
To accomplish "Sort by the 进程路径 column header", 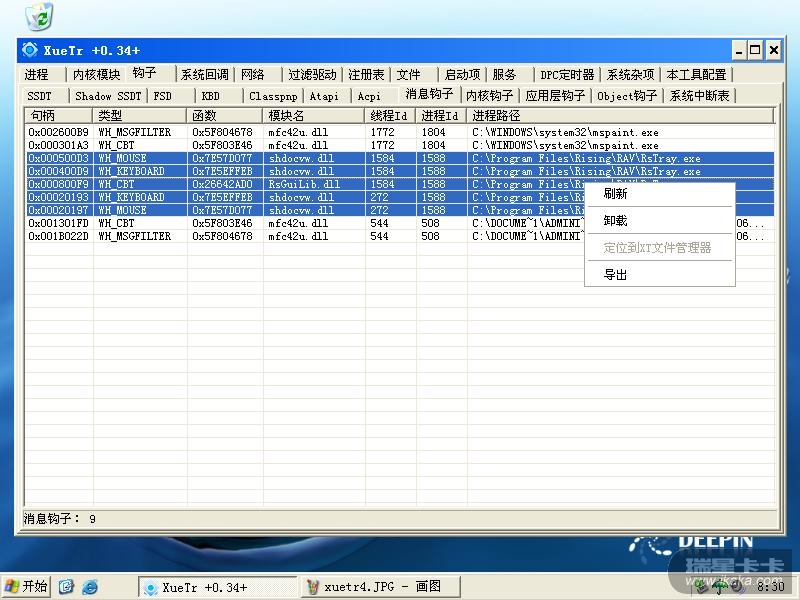I will (x=620, y=116).
